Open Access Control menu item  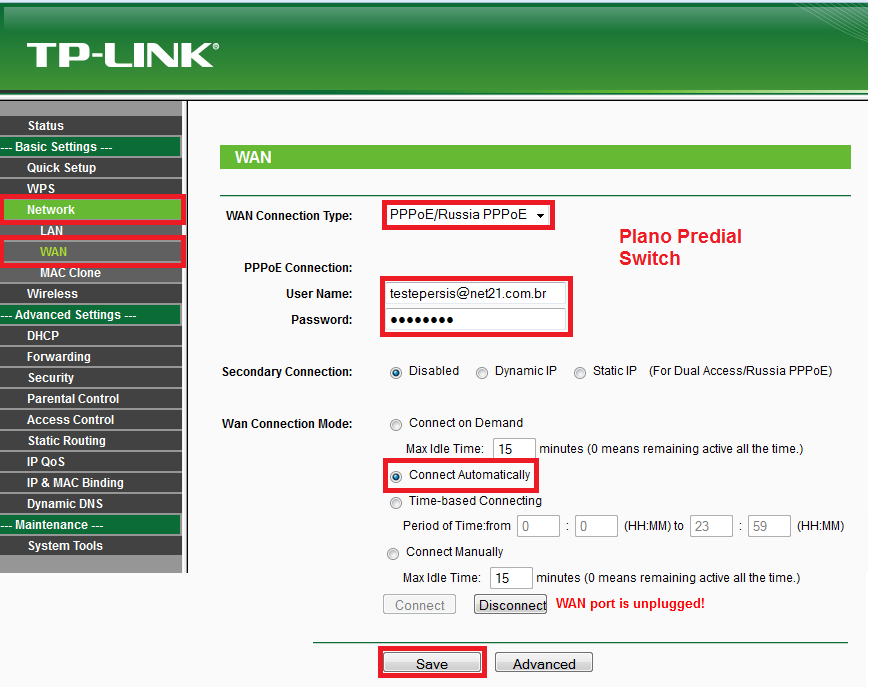(91, 419)
